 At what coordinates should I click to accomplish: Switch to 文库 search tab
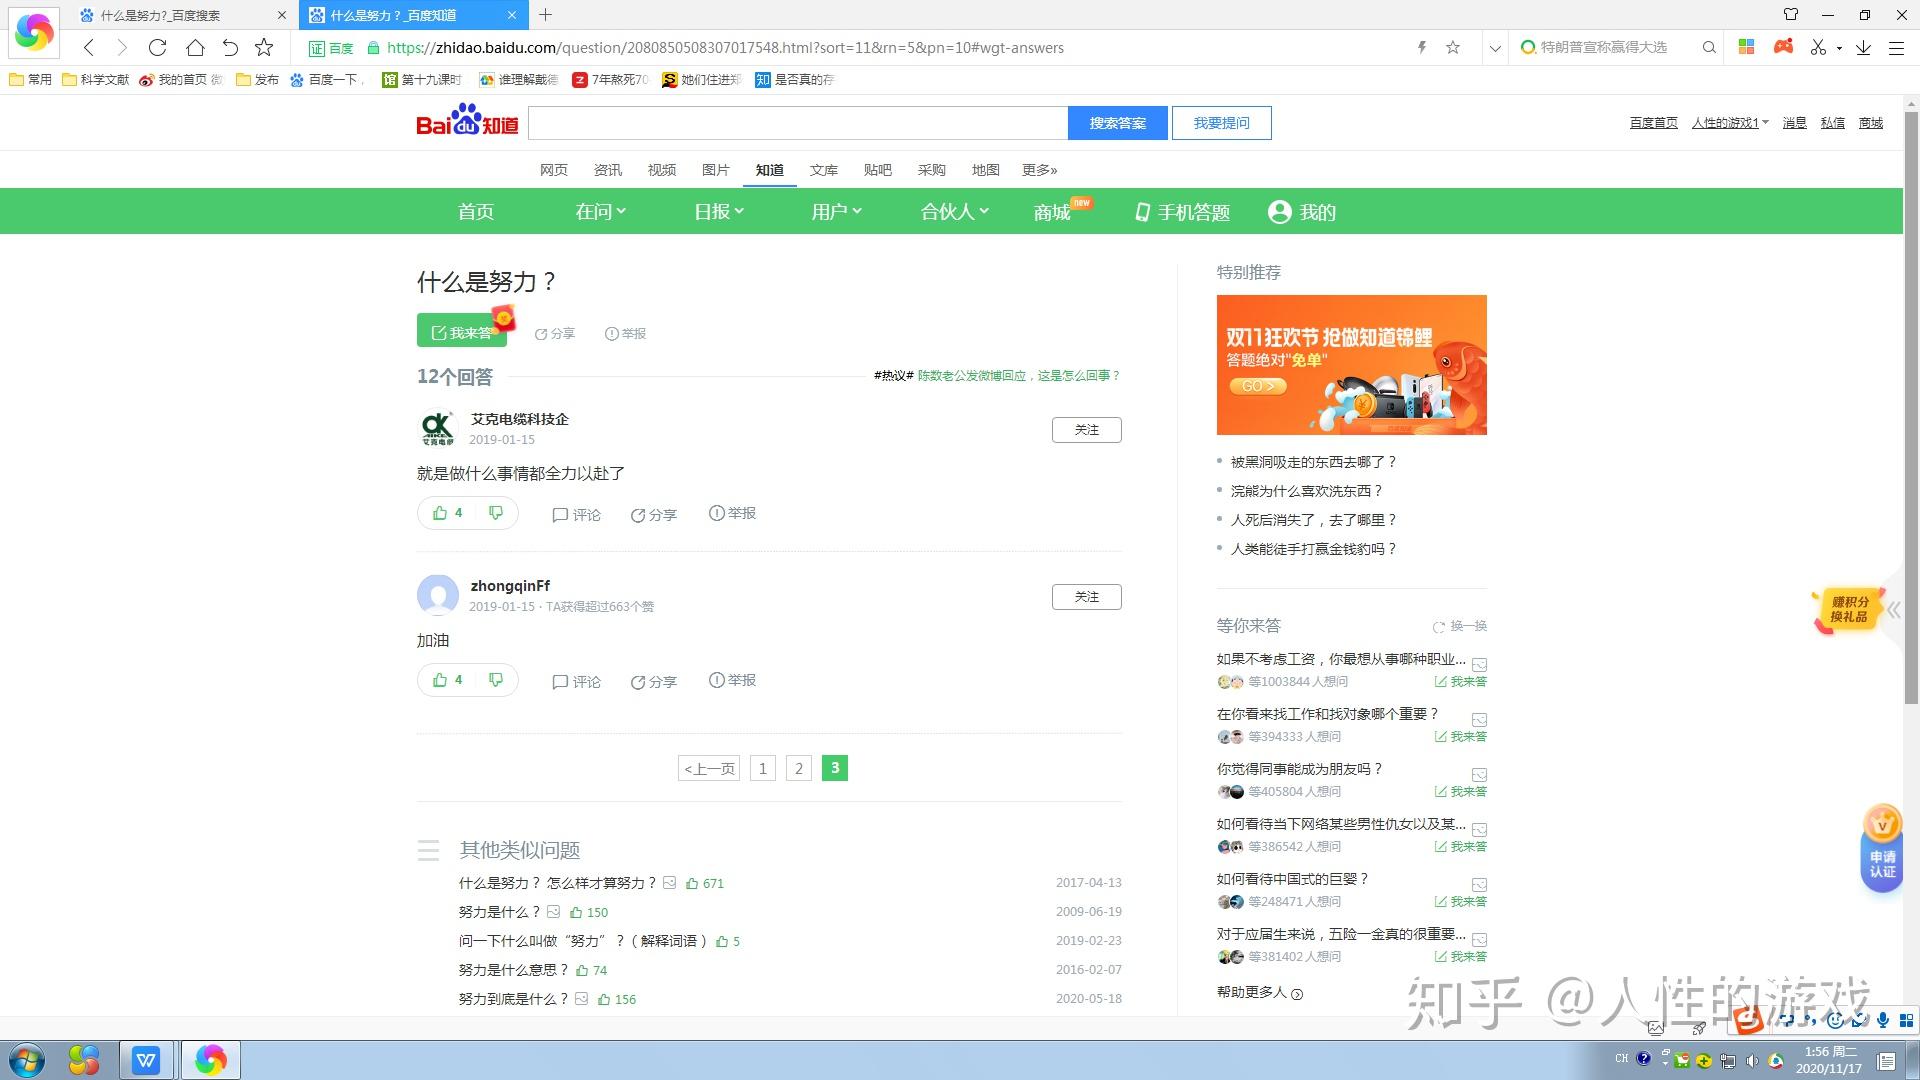[x=823, y=170]
